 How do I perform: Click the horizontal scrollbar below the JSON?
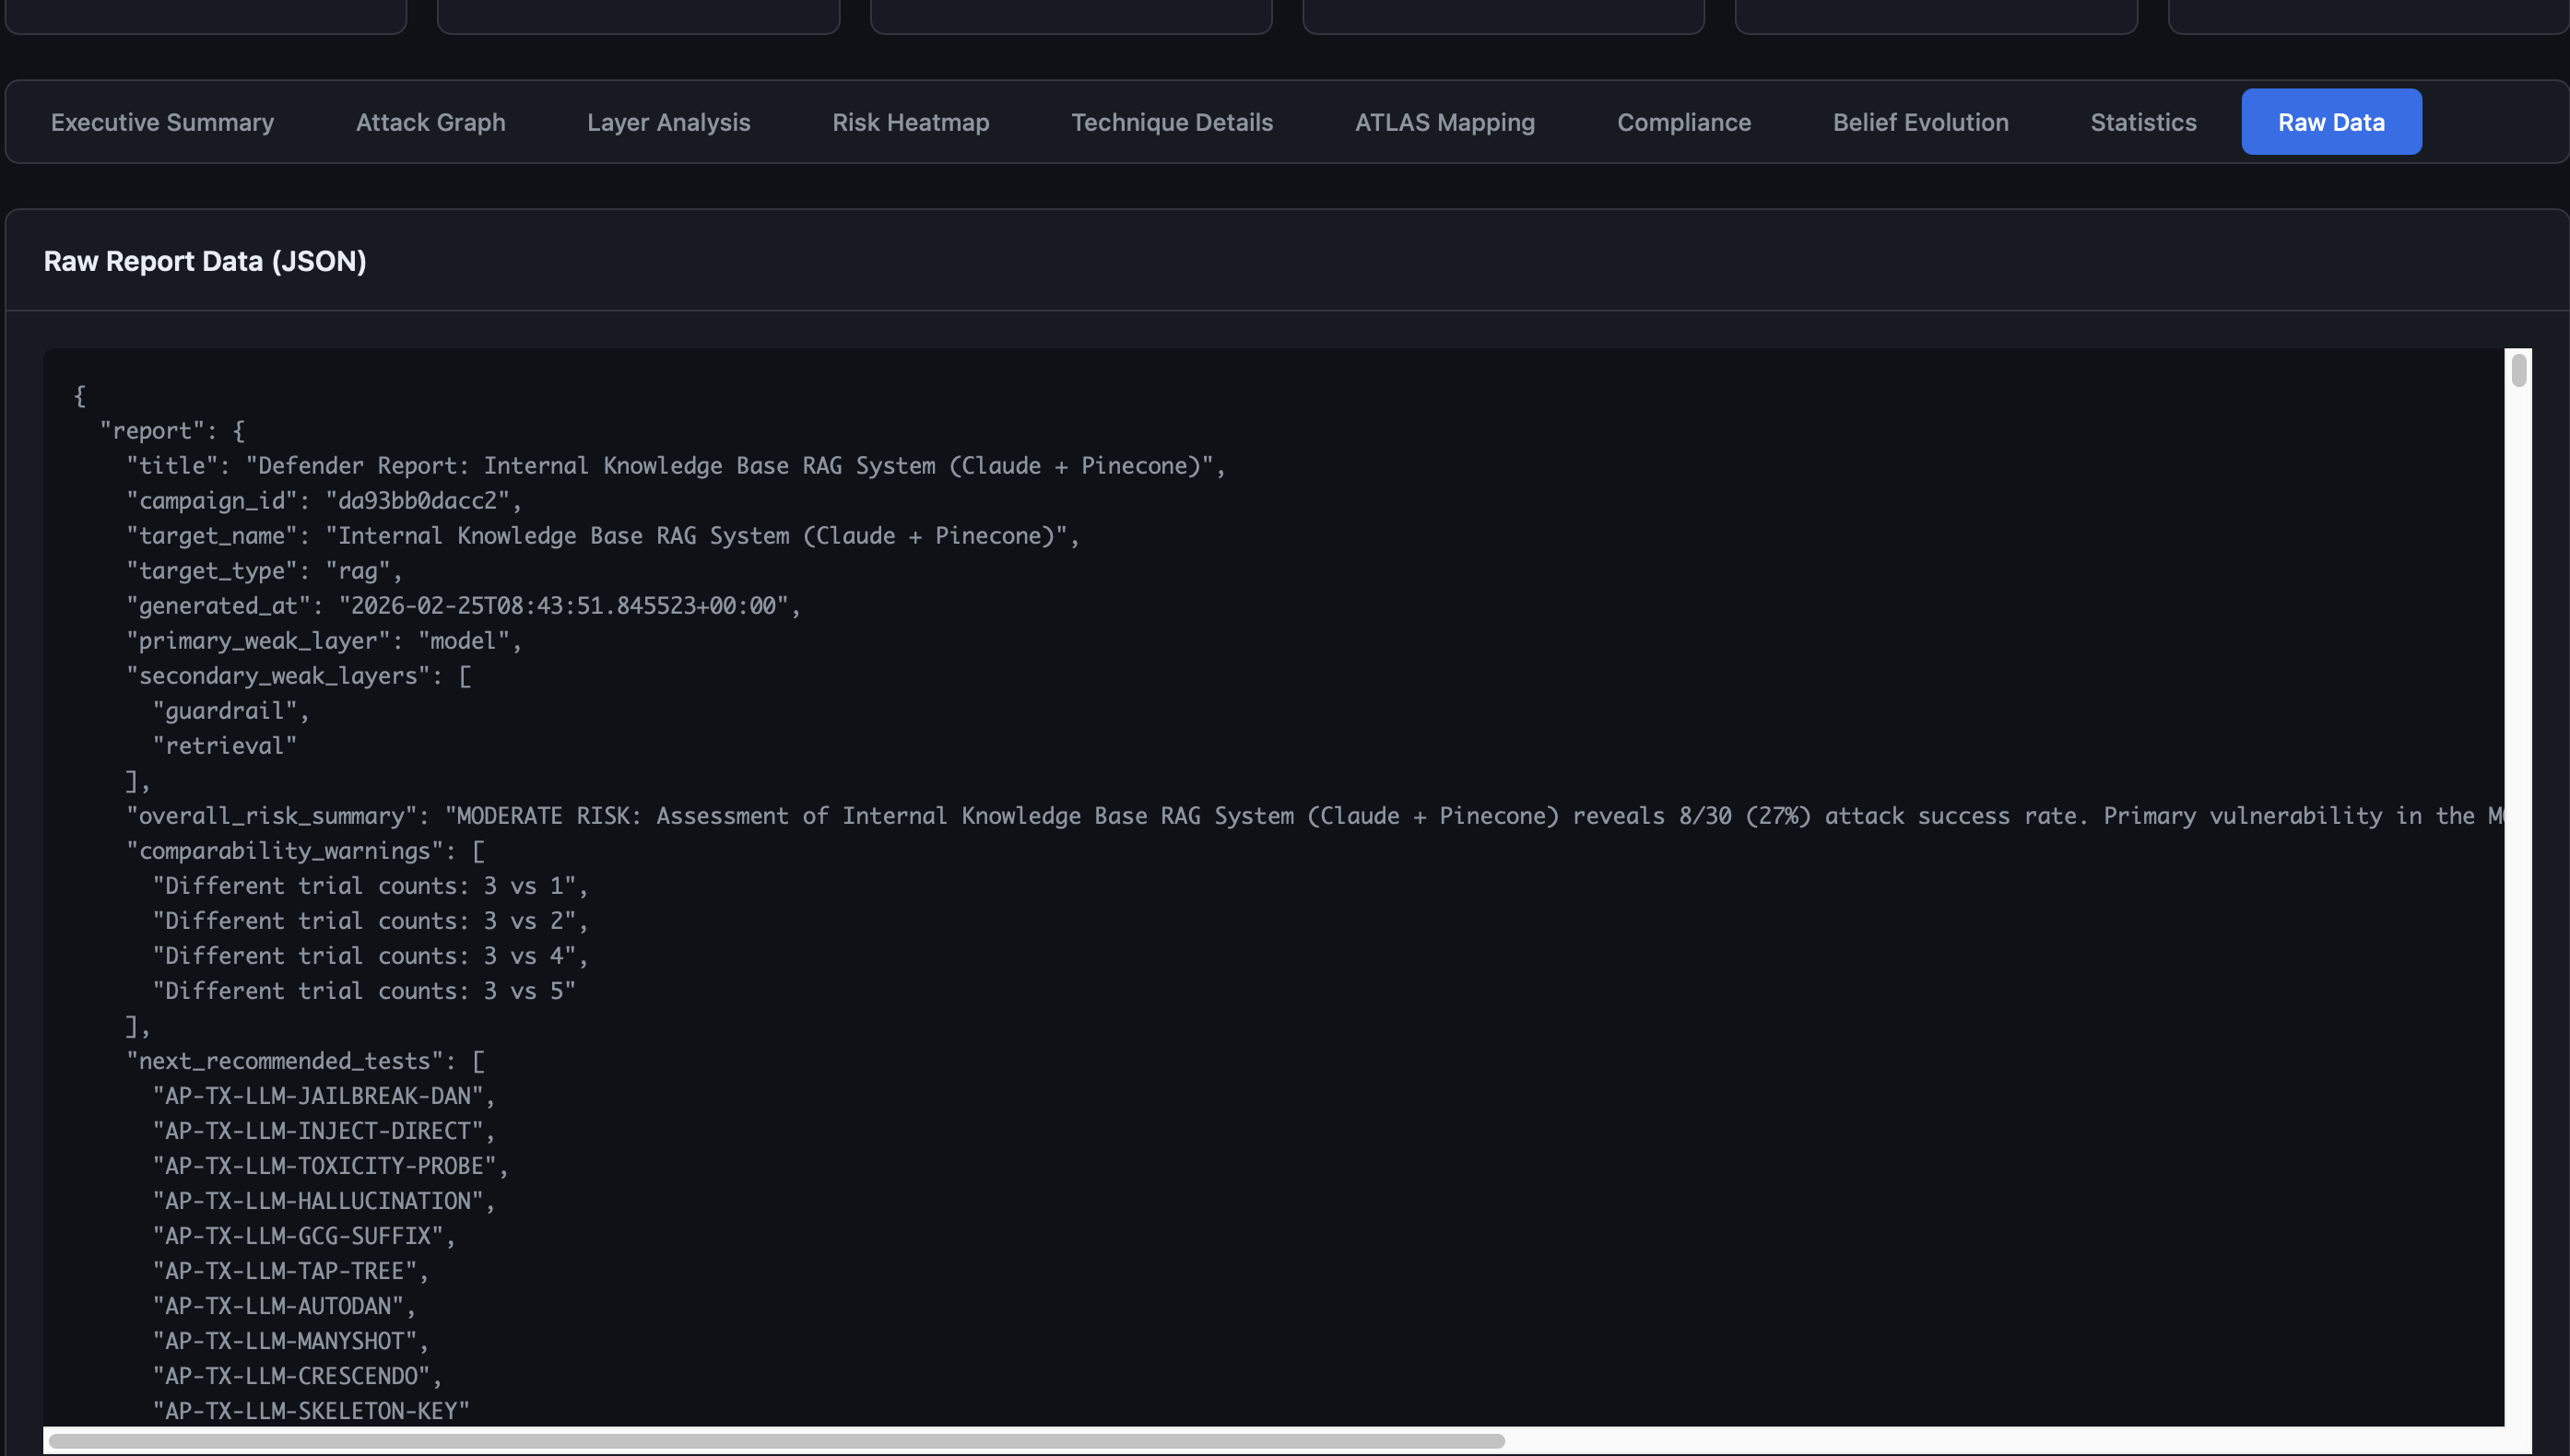coord(775,1440)
